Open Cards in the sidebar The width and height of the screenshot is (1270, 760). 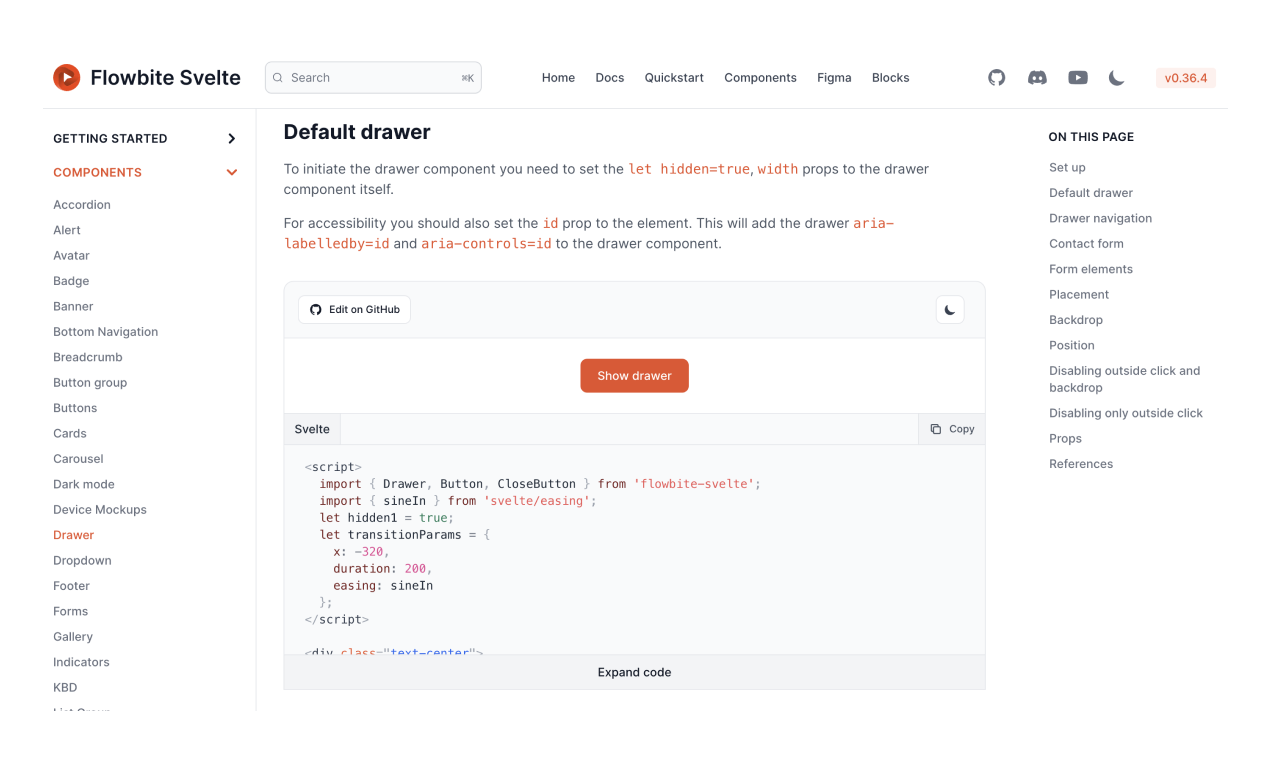tap(70, 433)
